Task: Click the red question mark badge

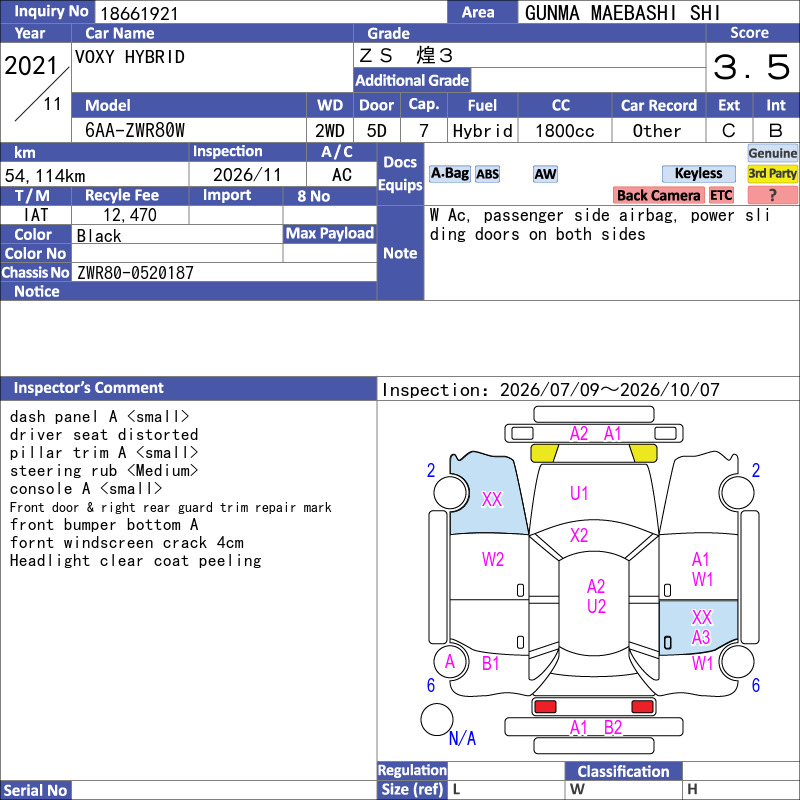Action: pos(772,195)
